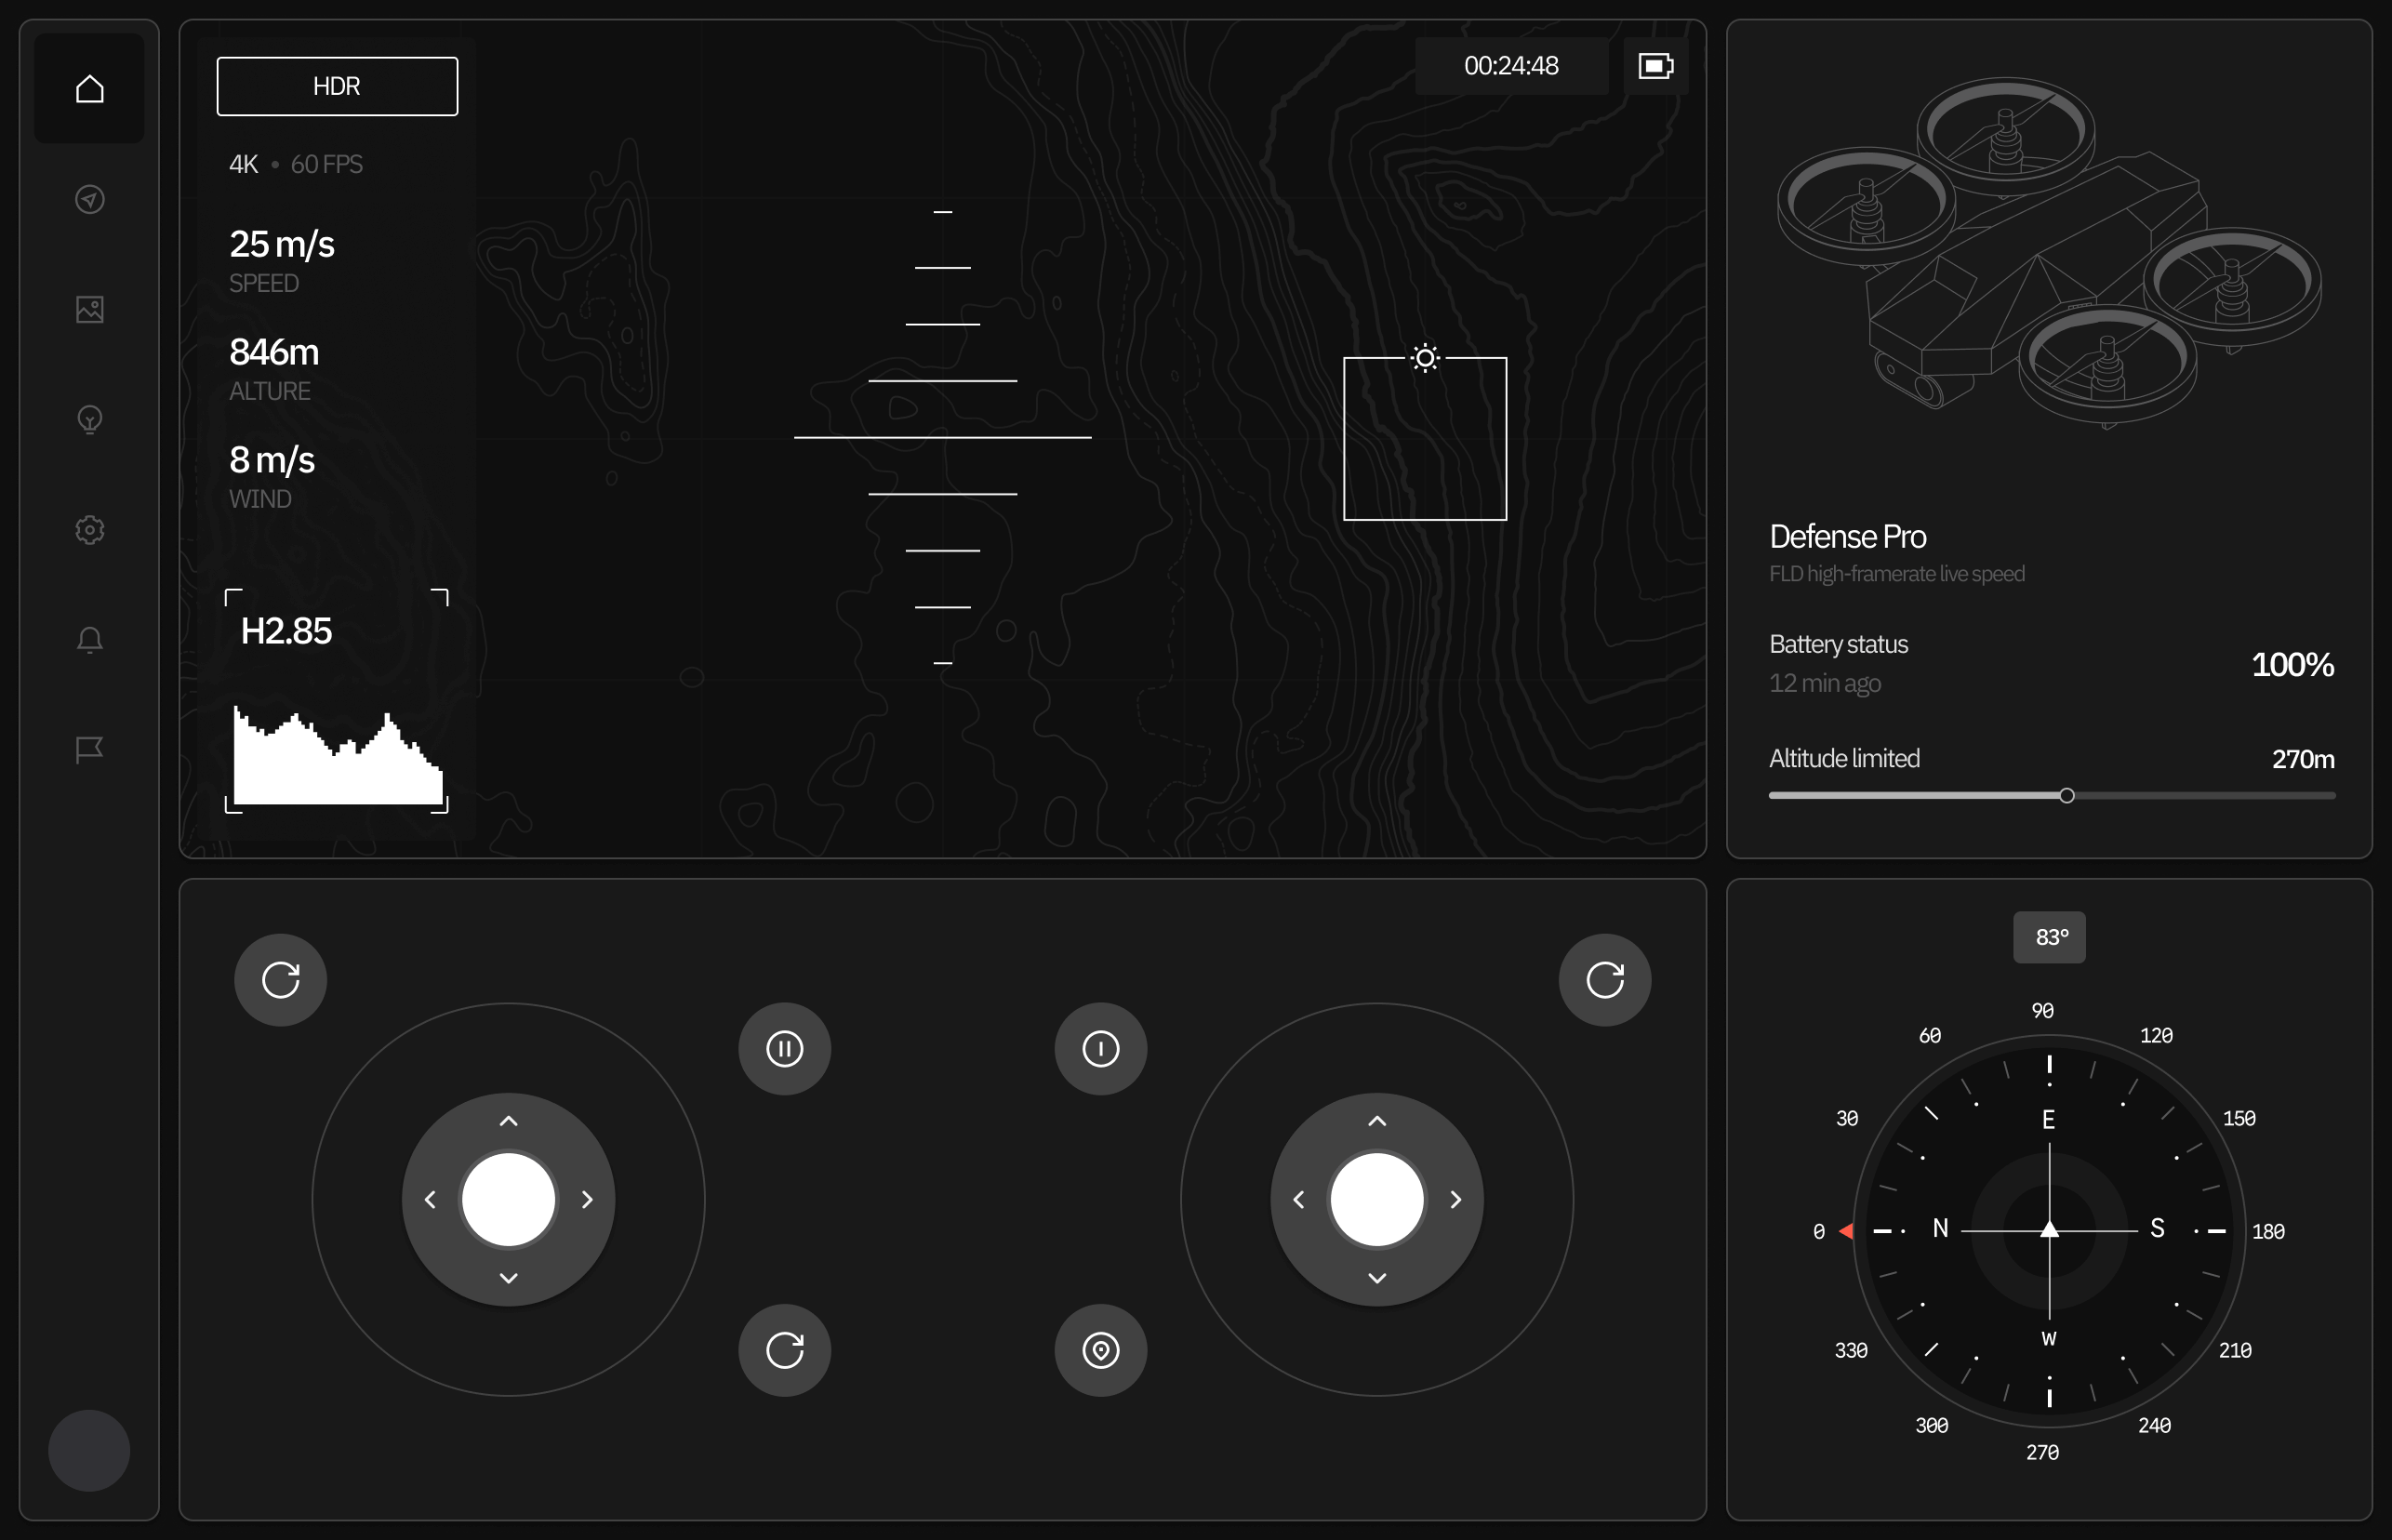Open the notifications bell sidebar icon
The width and height of the screenshot is (2392, 1540).
tap(90, 639)
